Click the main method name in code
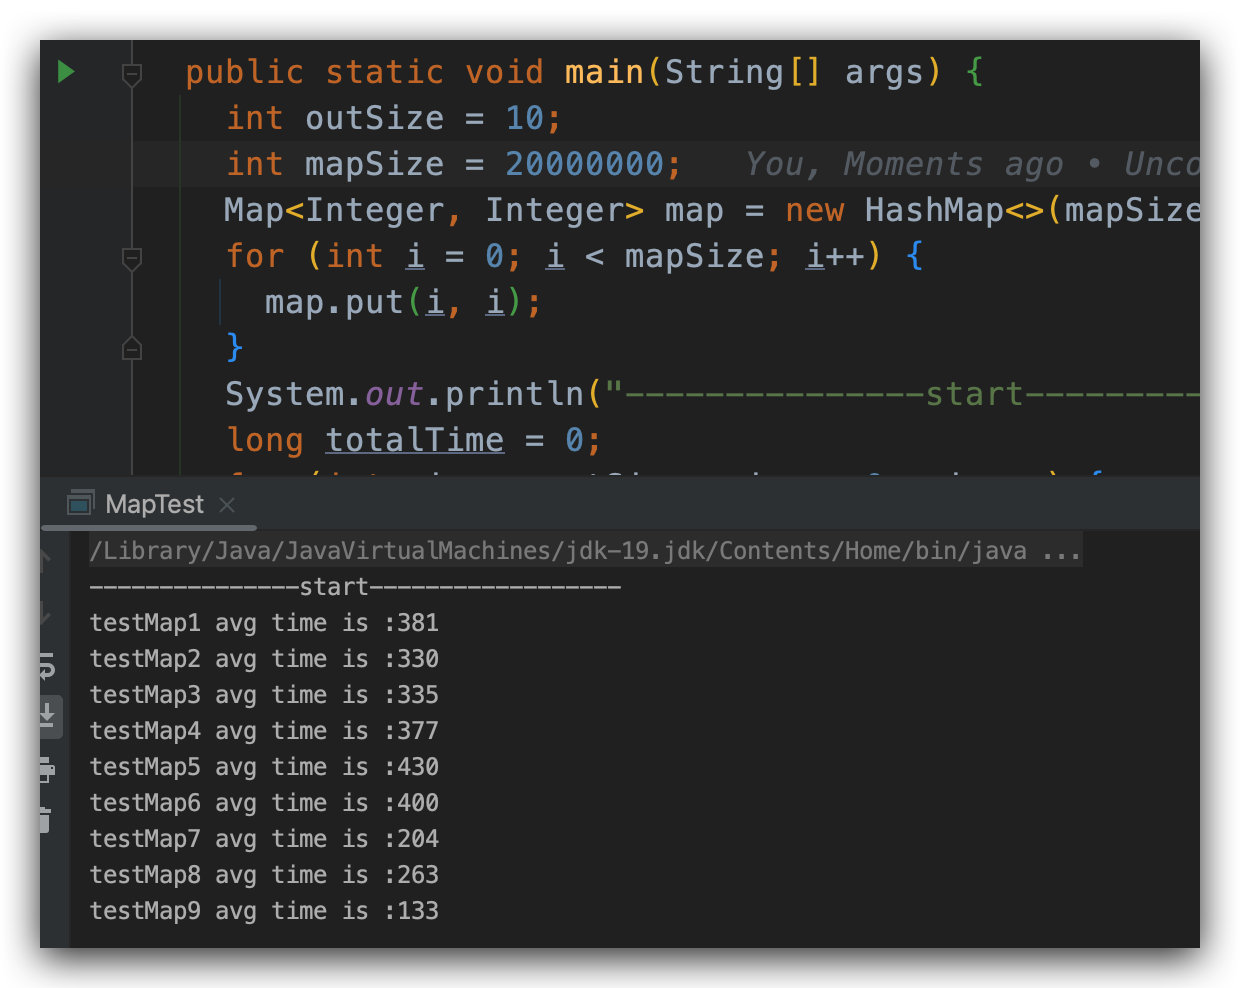 coord(604,72)
